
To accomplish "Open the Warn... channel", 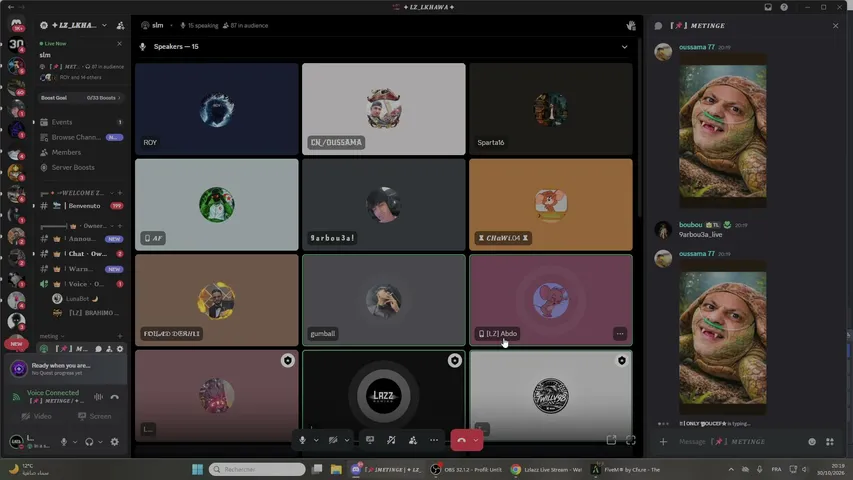I will (81, 269).
